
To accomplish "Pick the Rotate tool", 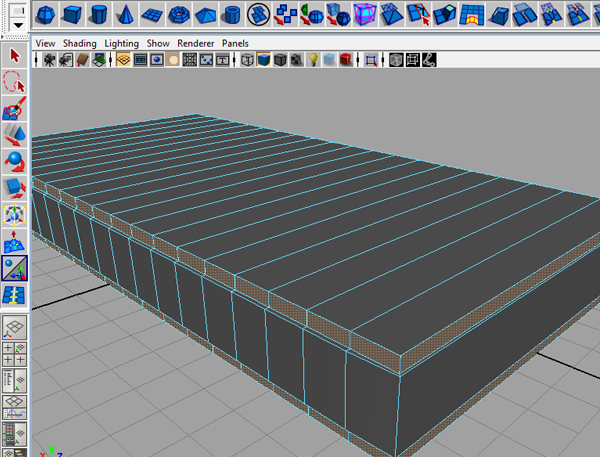I will (x=14, y=160).
